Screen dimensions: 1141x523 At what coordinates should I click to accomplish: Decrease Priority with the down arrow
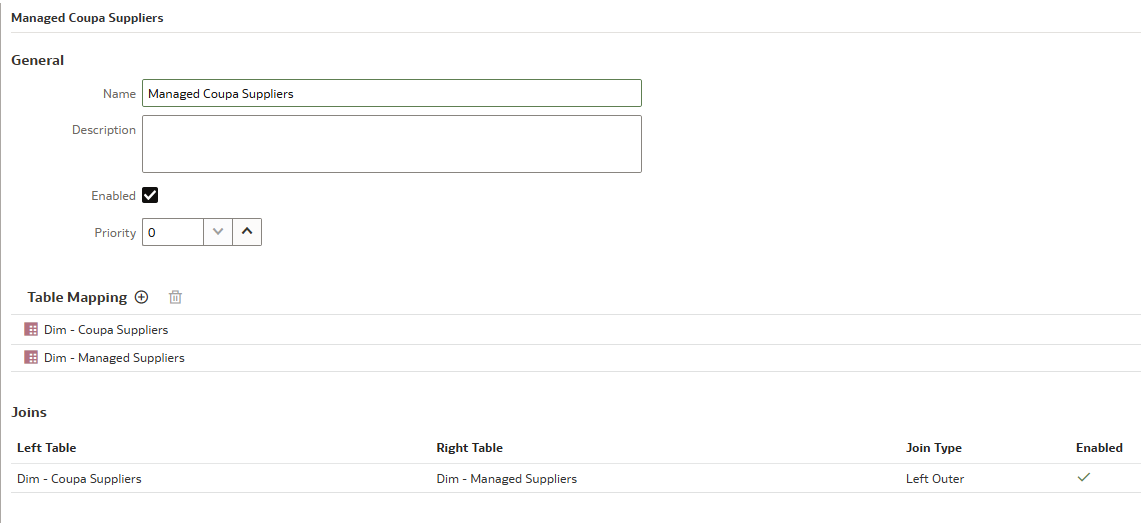218,232
